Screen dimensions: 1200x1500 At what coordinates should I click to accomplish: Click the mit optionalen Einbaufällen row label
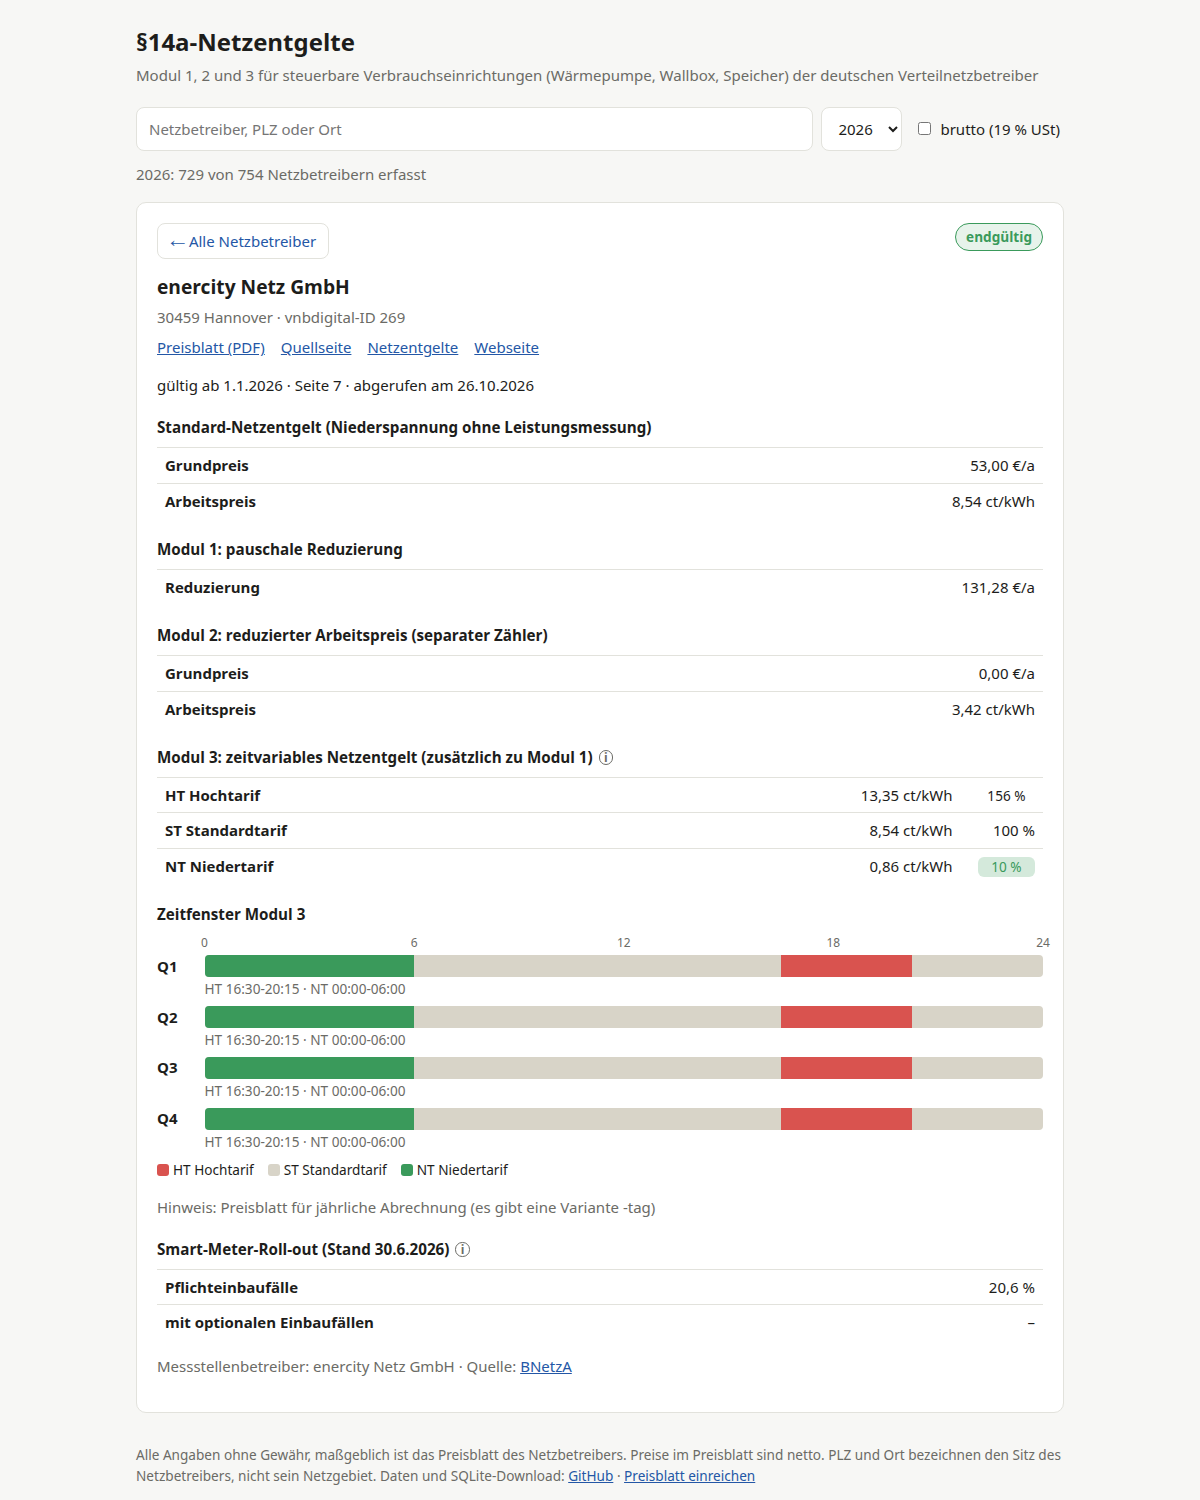[269, 1323]
